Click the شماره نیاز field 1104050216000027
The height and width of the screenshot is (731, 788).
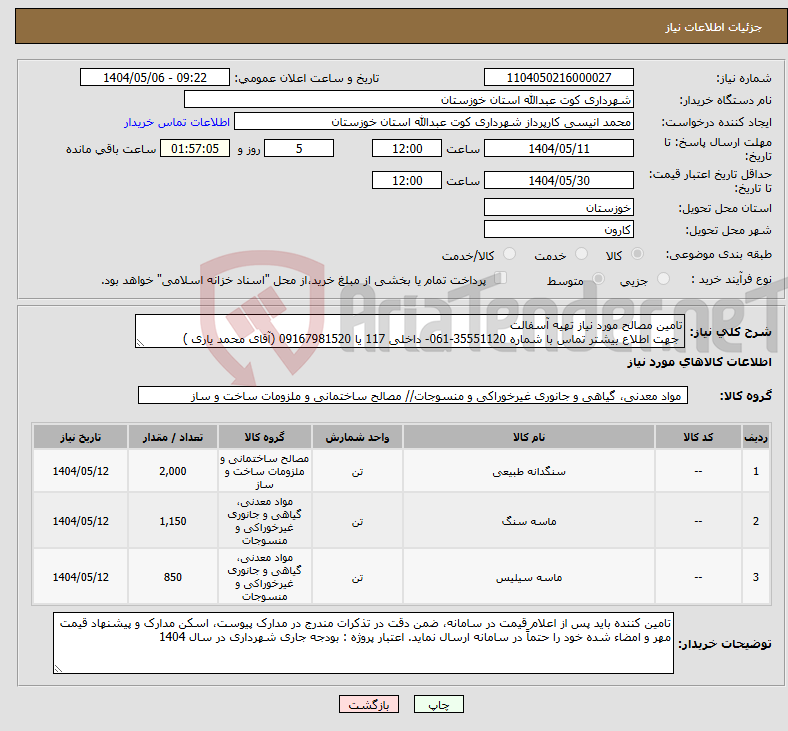(558, 78)
